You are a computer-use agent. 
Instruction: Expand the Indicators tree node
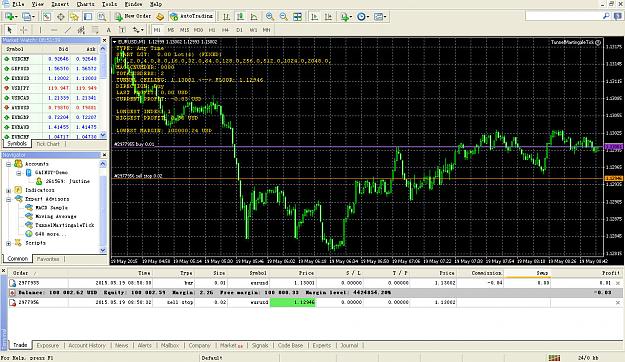coord(8,190)
